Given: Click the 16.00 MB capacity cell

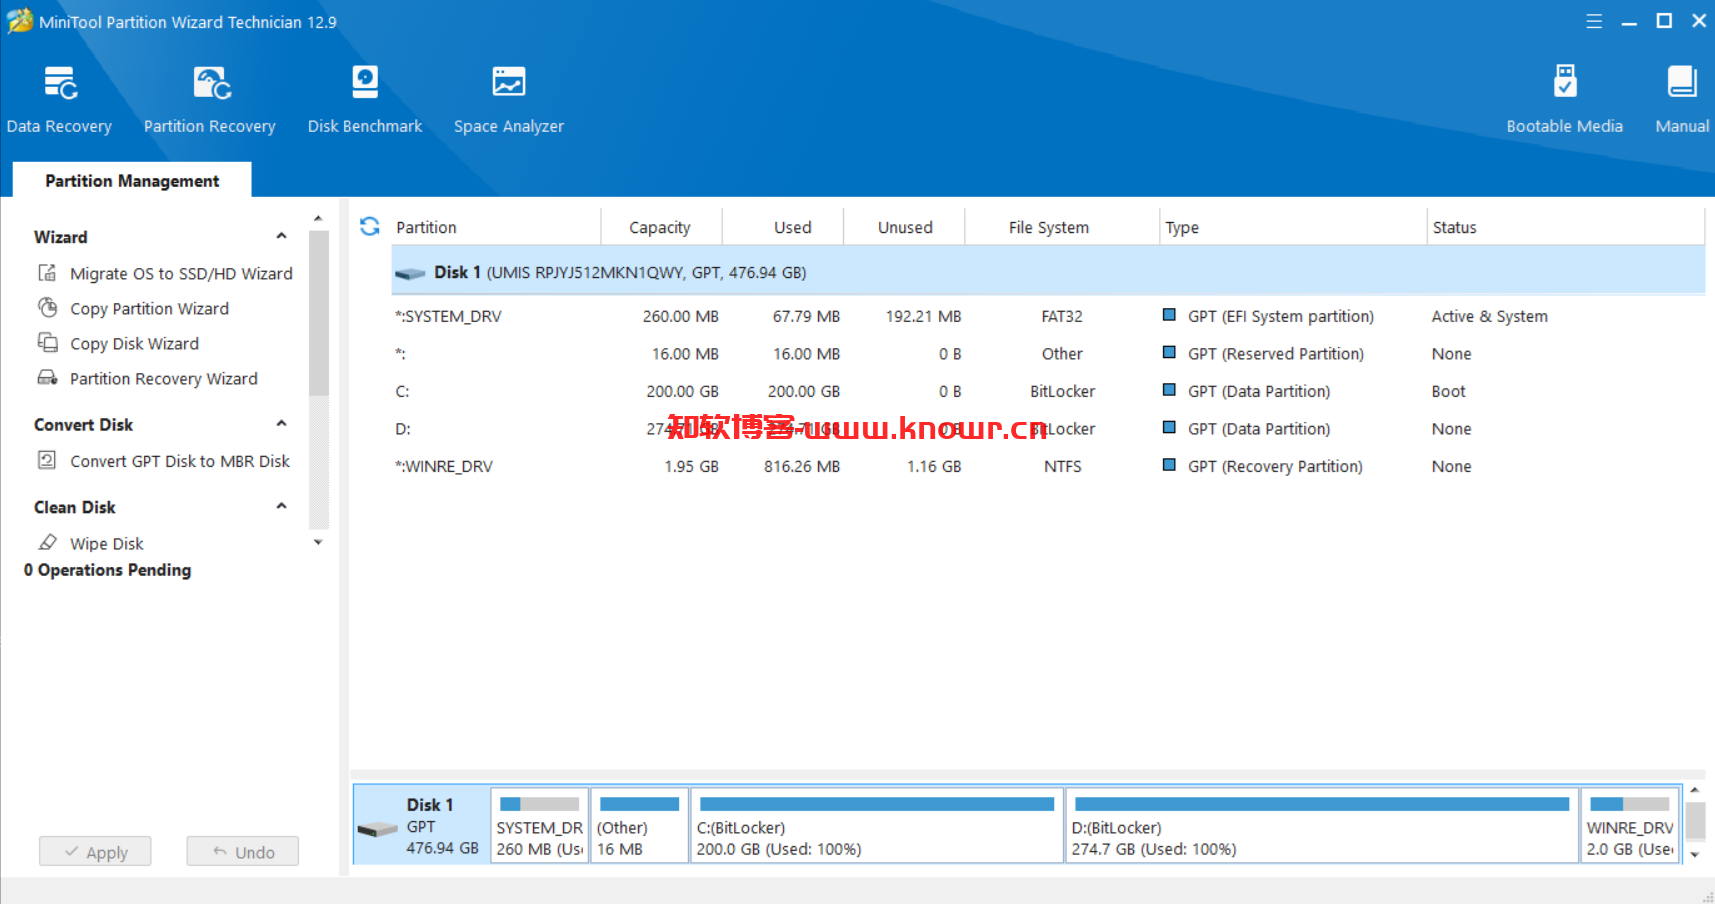Looking at the screenshot, I should coord(685,354).
